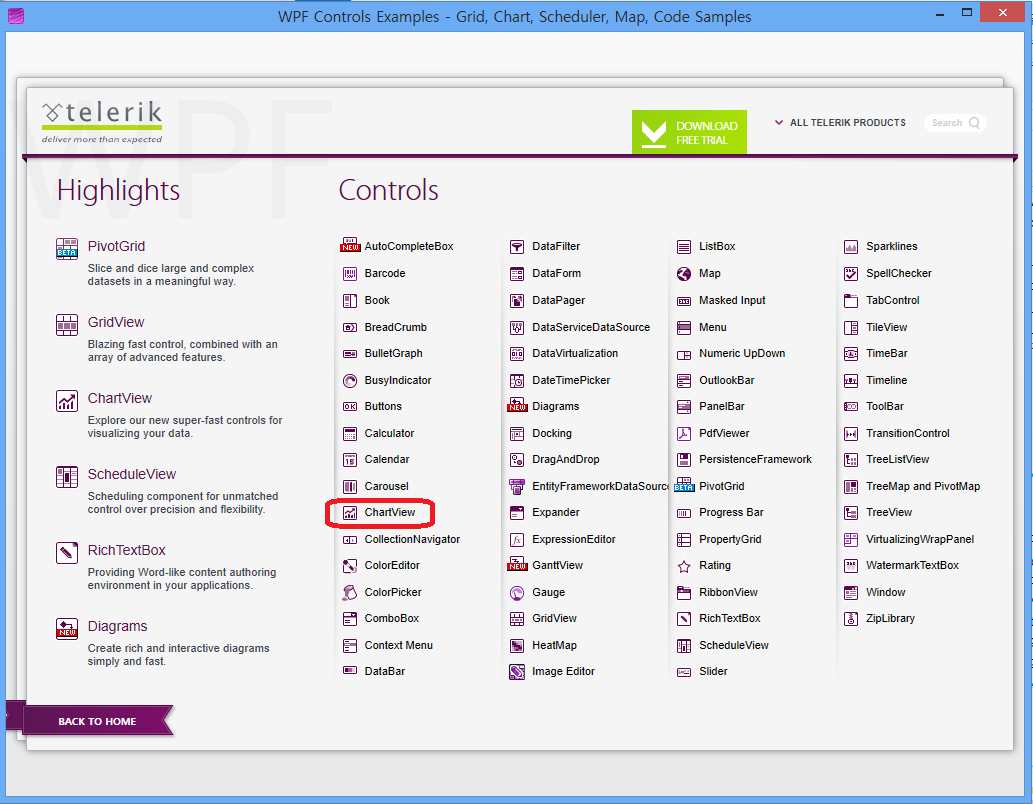Open the RichTextBox highlight title link
Viewport: 1033px width, 804px height.
[x=126, y=550]
